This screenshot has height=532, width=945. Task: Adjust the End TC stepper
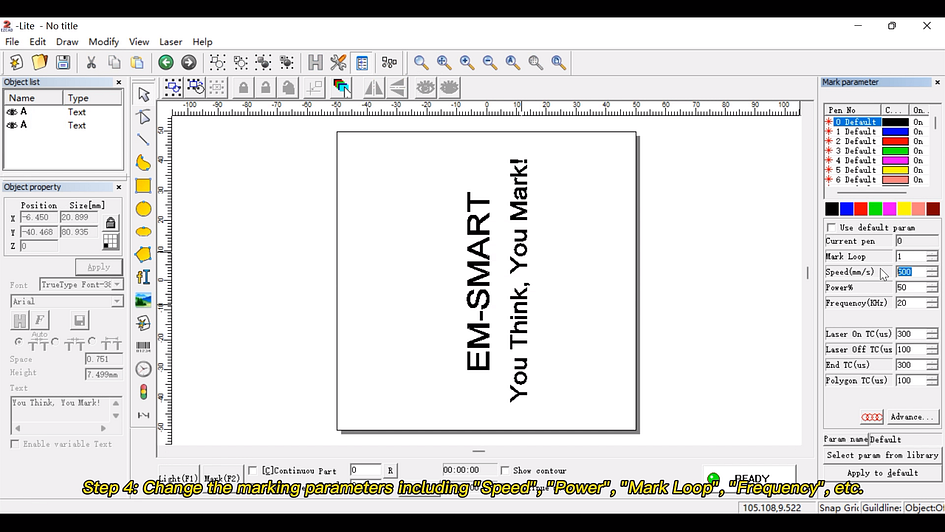click(x=932, y=365)
